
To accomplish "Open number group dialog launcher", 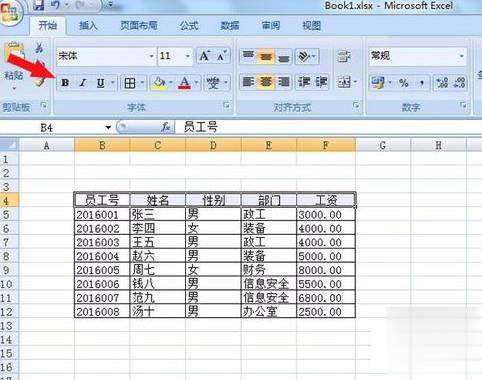I will (x=463, y=106).
